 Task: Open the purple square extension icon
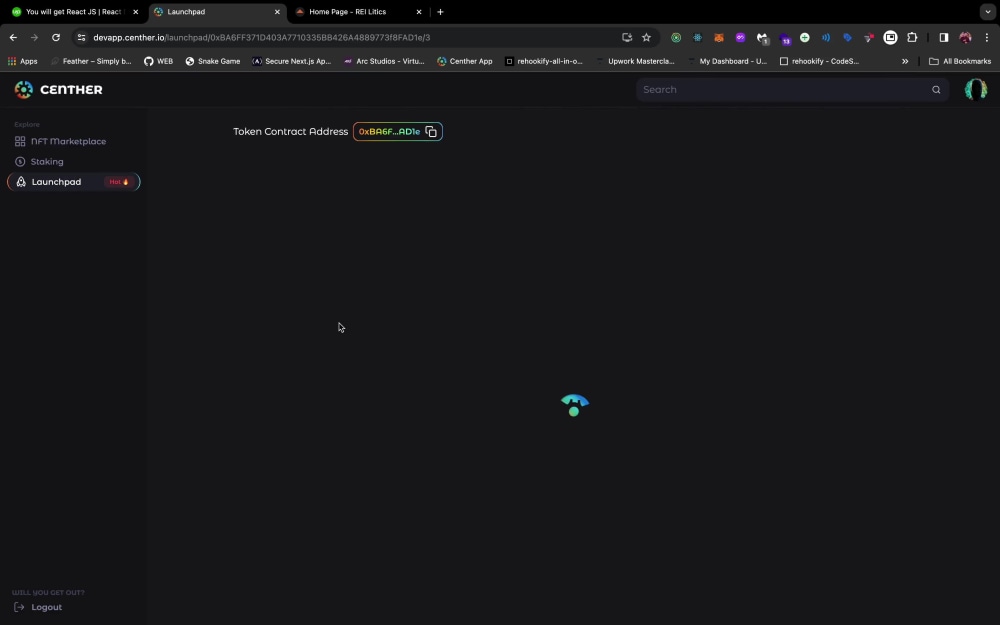(740, 38)
